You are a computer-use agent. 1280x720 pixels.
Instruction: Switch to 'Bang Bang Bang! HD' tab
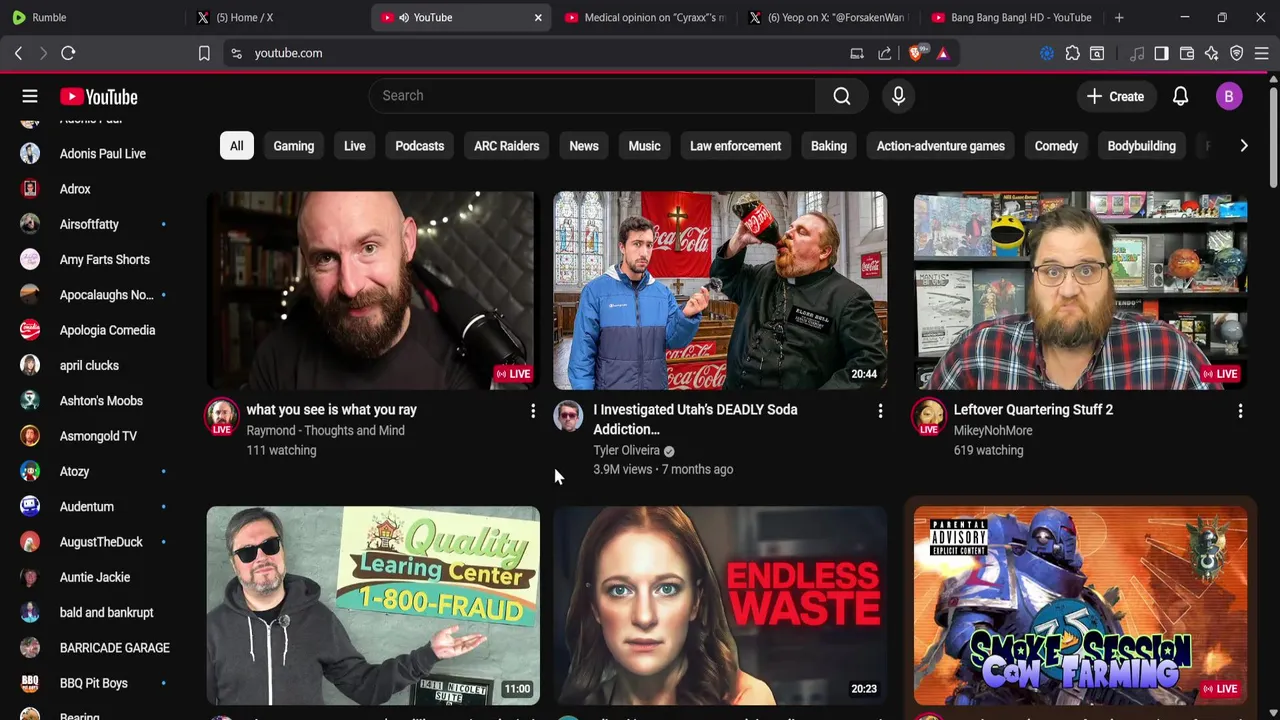[x=1010, y=17]
